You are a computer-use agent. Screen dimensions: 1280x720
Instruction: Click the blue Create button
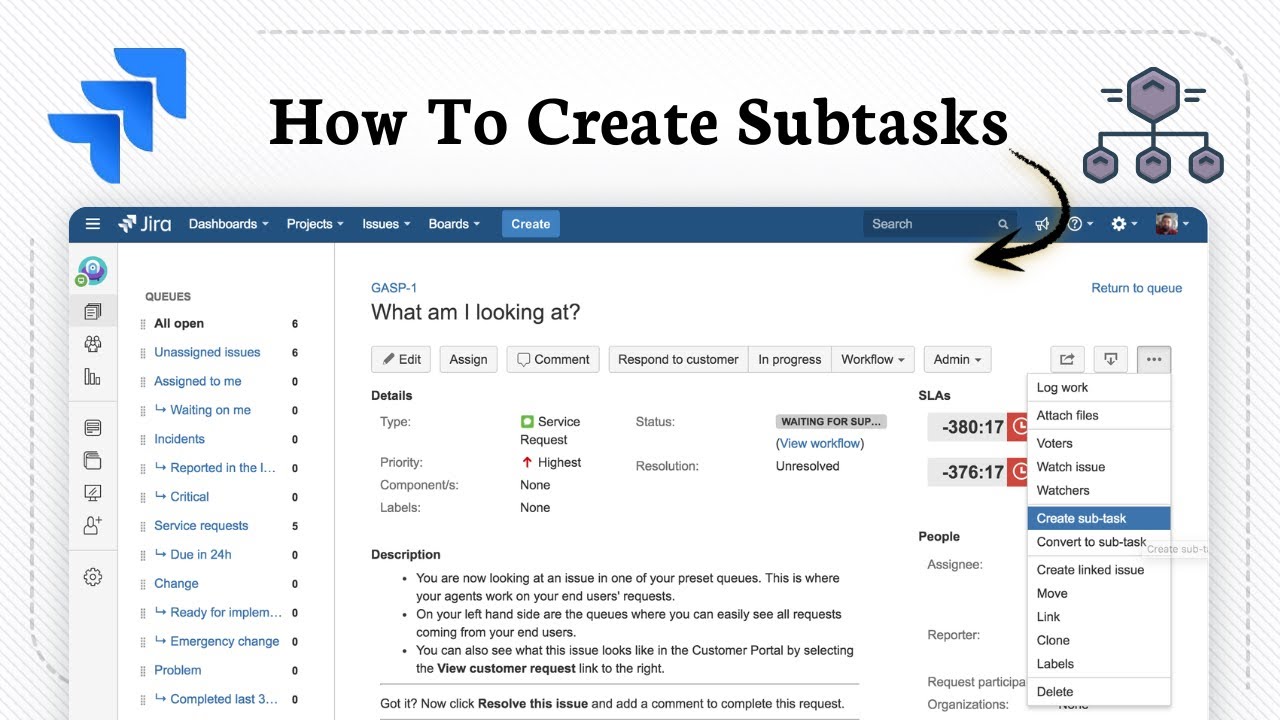click(x=530, y=224)
